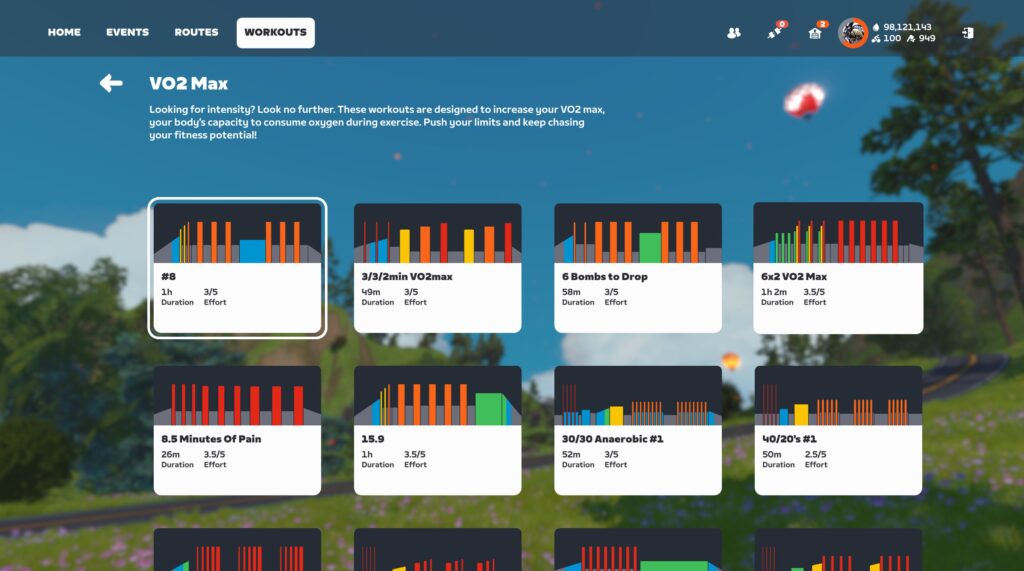Screen dimensions: 1024x571
Task: Go to the Home tab
Action: (x=64, y=32)
